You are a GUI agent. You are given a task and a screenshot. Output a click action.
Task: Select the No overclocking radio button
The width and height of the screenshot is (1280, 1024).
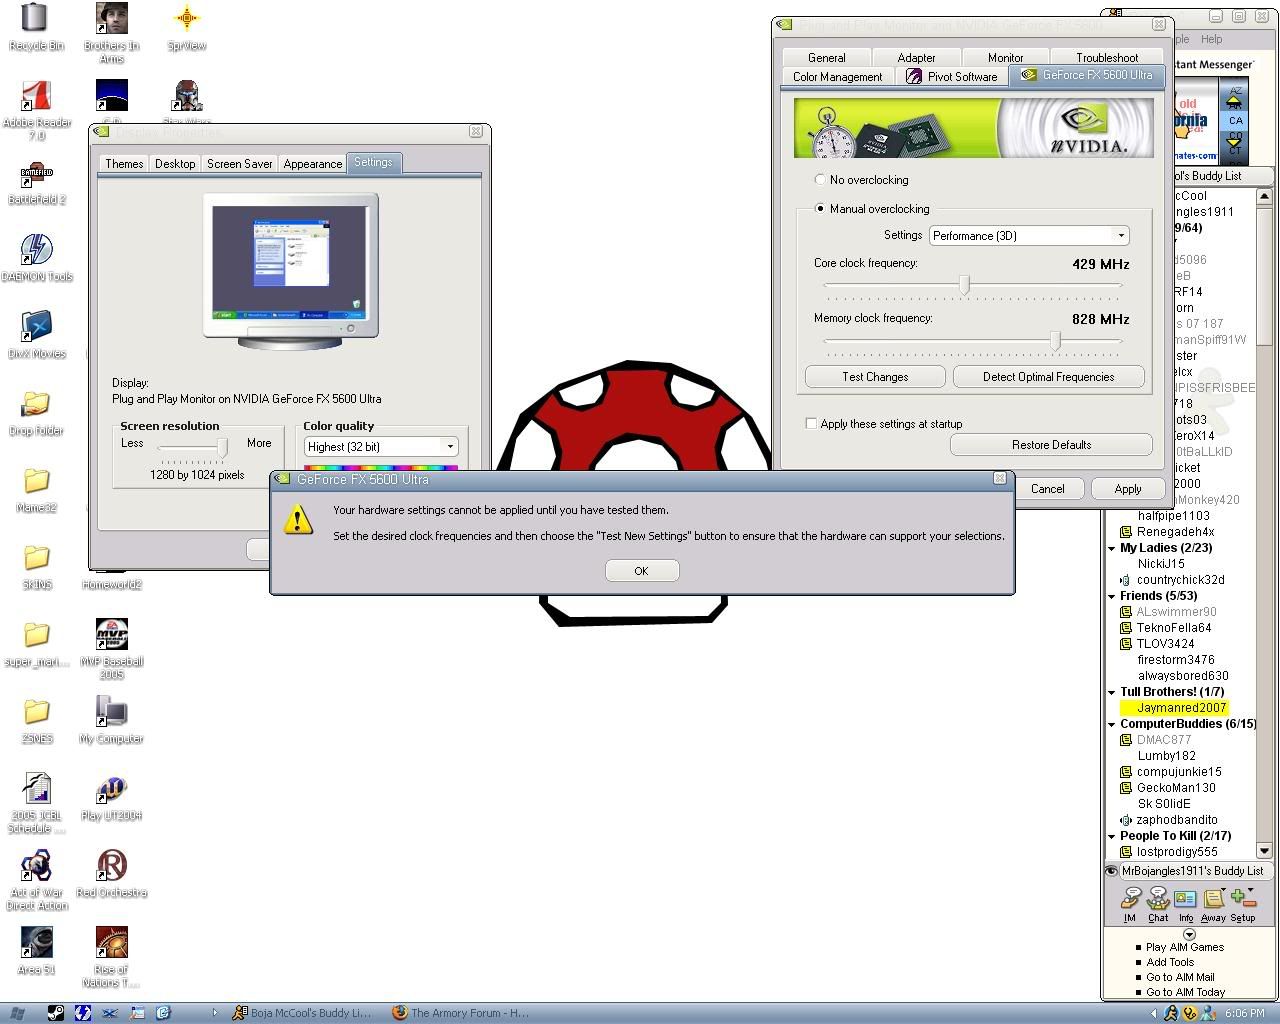click(x=821, y=180)
